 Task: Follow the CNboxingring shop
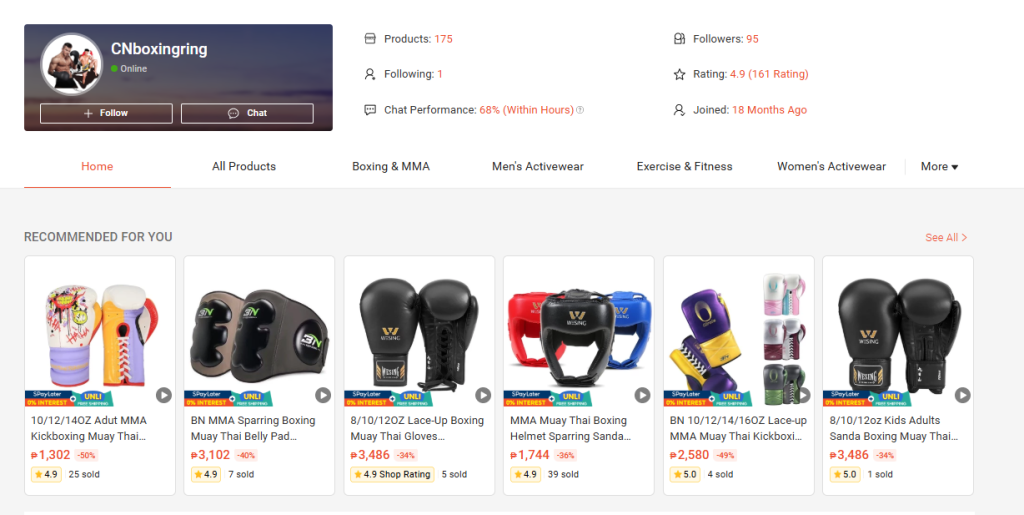(x=106, y=113)
